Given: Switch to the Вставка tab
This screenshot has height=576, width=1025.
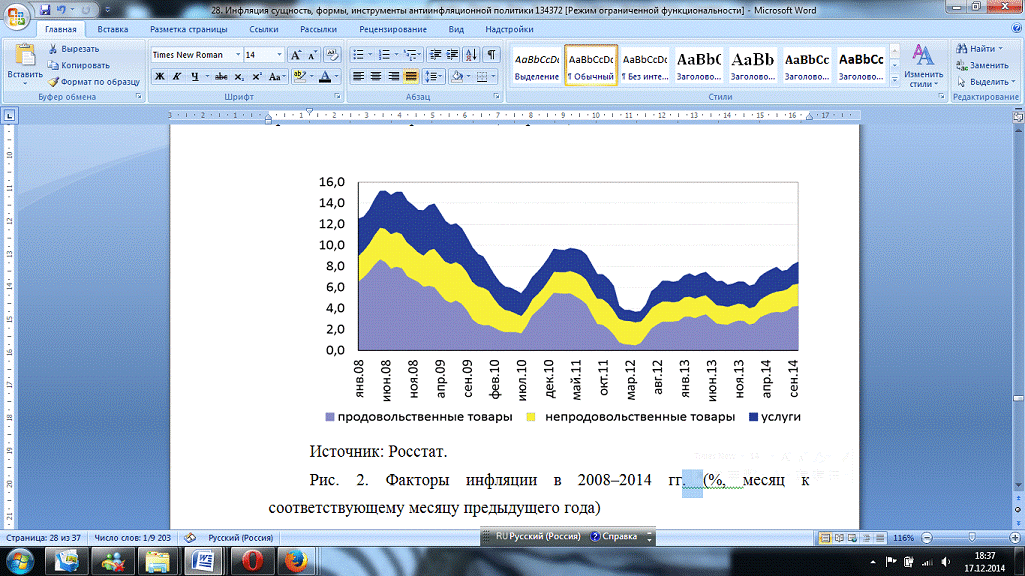Looking at the screenshot, I should [x=112, y=29].
